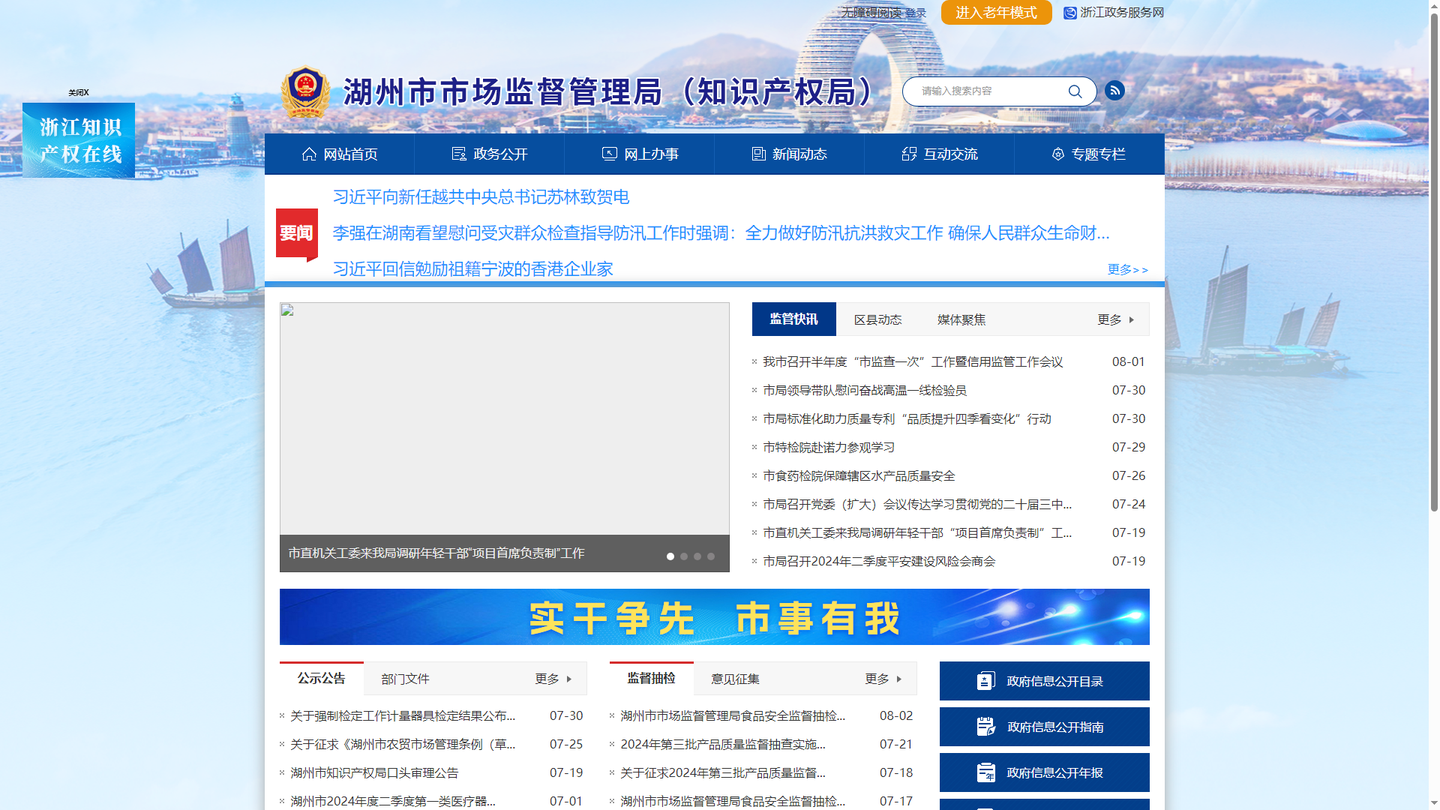Select the second carousel dot
The height and width of the screenshot is (810, 1440).
pos(684,556)
